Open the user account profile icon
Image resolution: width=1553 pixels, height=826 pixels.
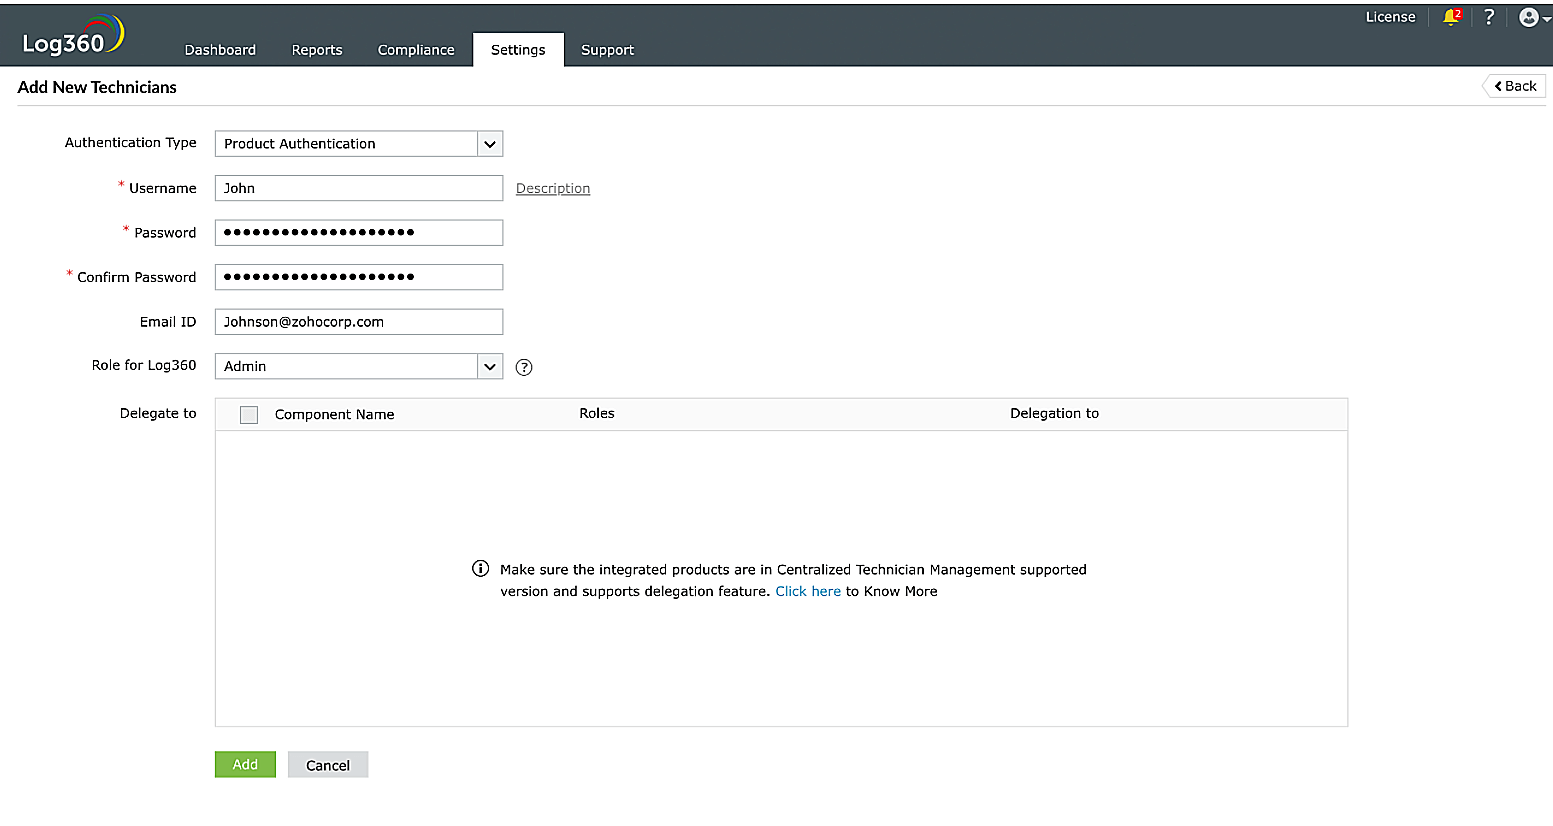[1529, 17]
